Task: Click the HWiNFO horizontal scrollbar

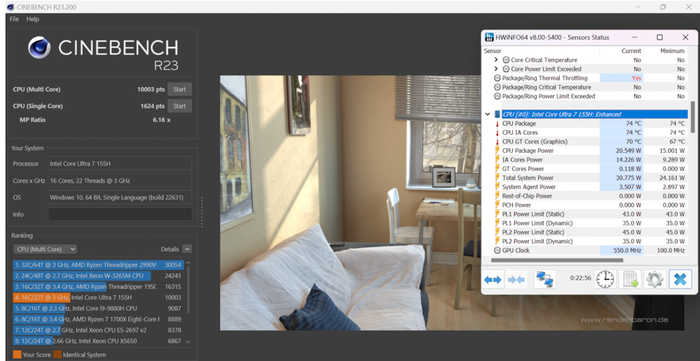Action: tap(557, 260)
